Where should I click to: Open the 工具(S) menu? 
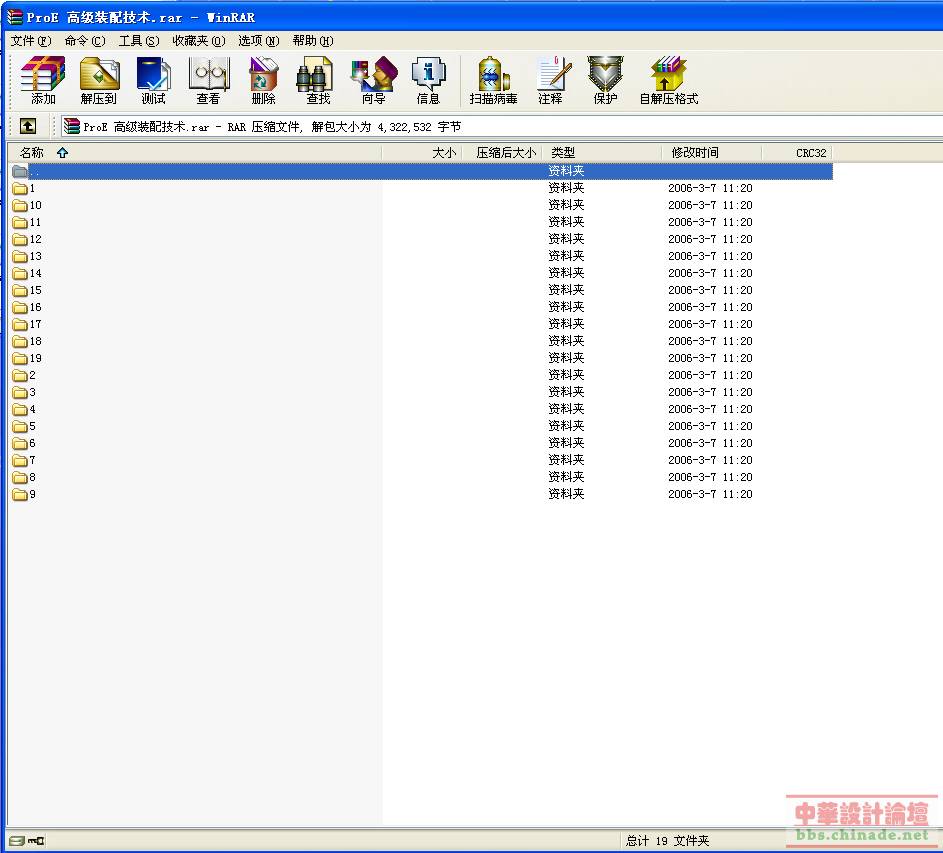(139, 40)
